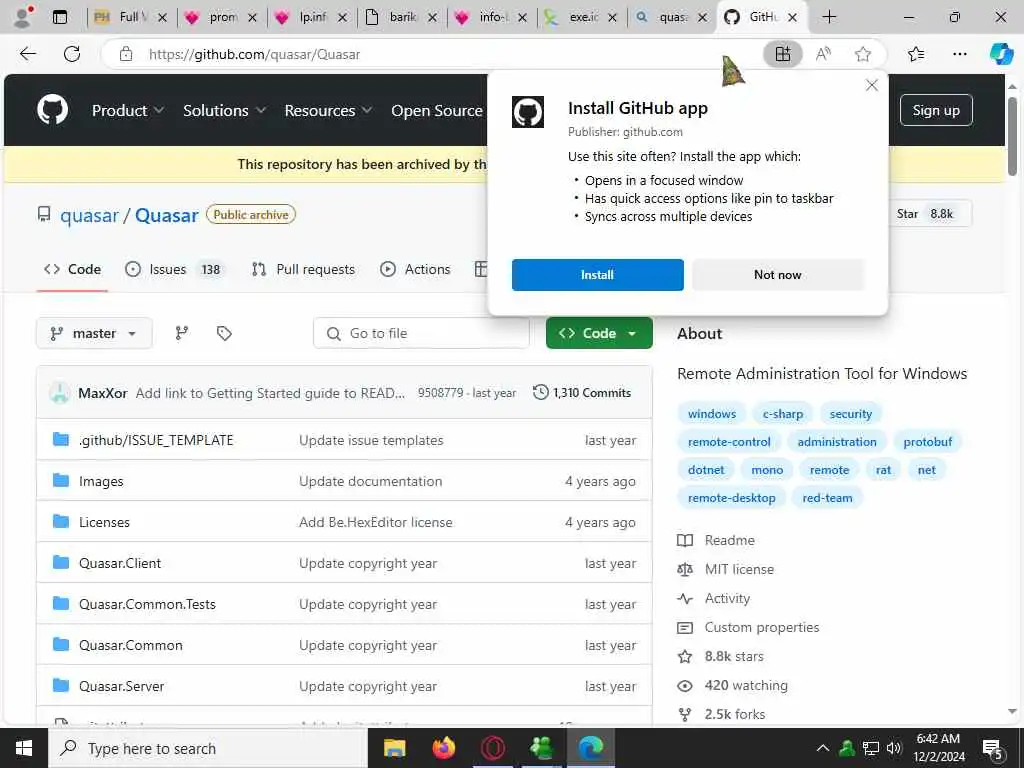Image resolution: width=1024 pixels, height=768 pixels.
Task: Open the Readme link in About
Action: (729, 540)
